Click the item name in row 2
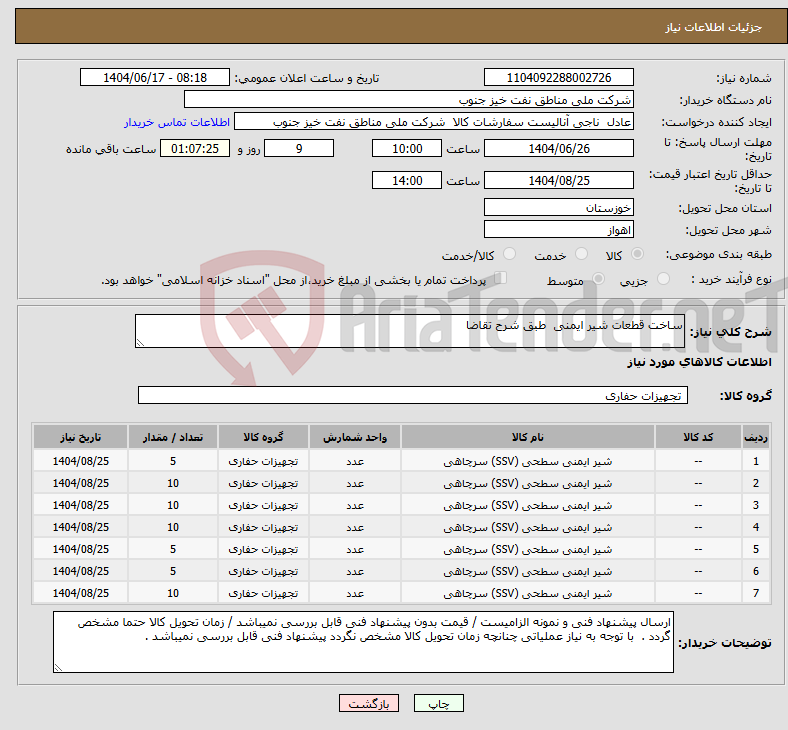 coord(528,483)
